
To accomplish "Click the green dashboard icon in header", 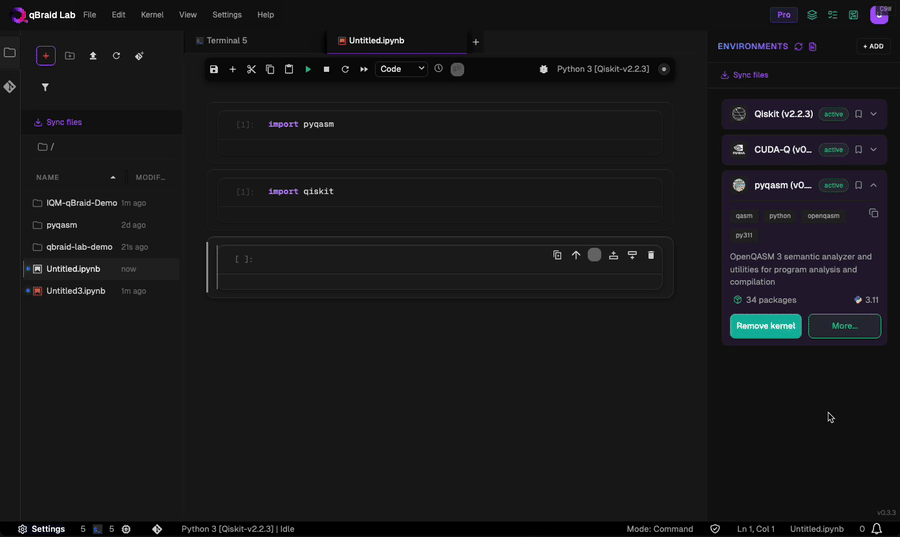I will tap(854, 15).
